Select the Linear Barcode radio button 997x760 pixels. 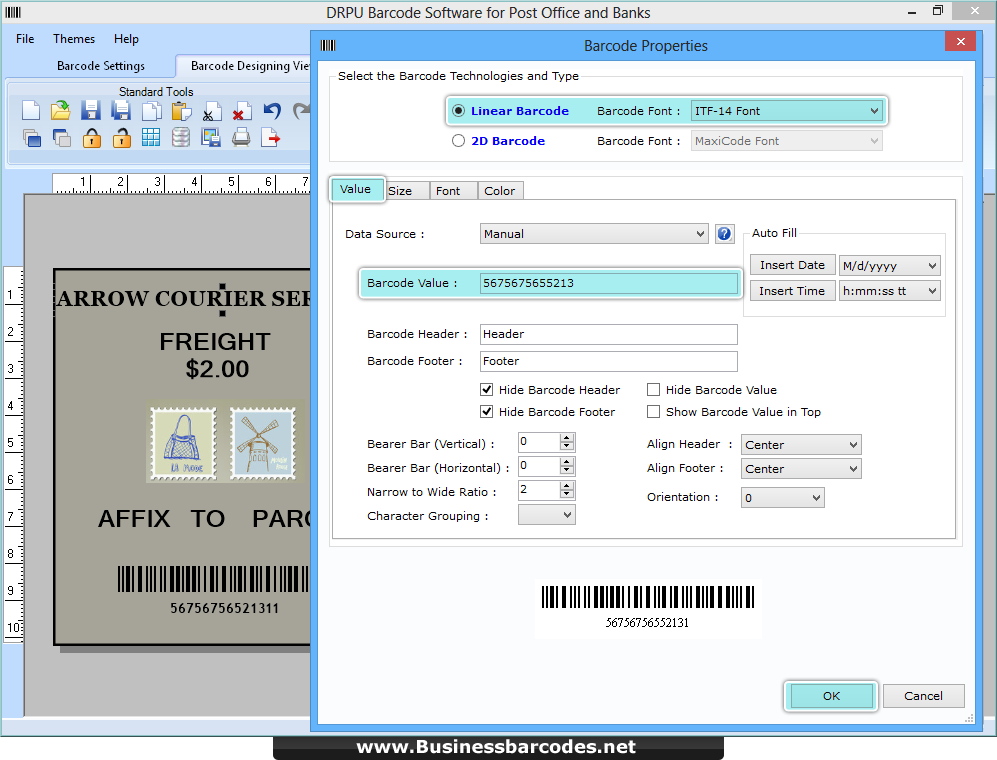[x=459, y=110]
